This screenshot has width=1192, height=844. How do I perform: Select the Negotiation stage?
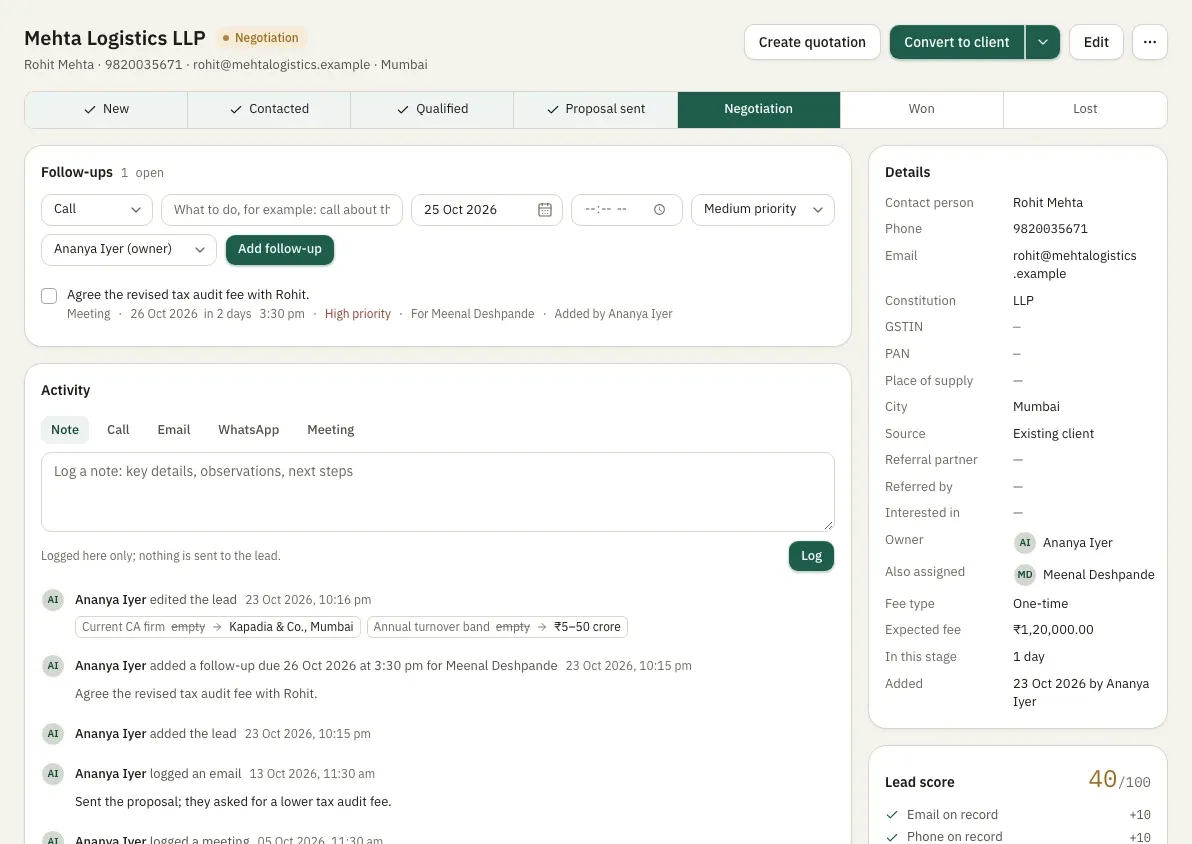[x=759, y=109]
